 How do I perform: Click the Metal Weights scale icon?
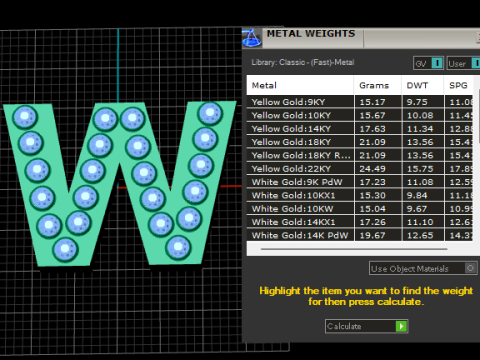tap(252, 38)
